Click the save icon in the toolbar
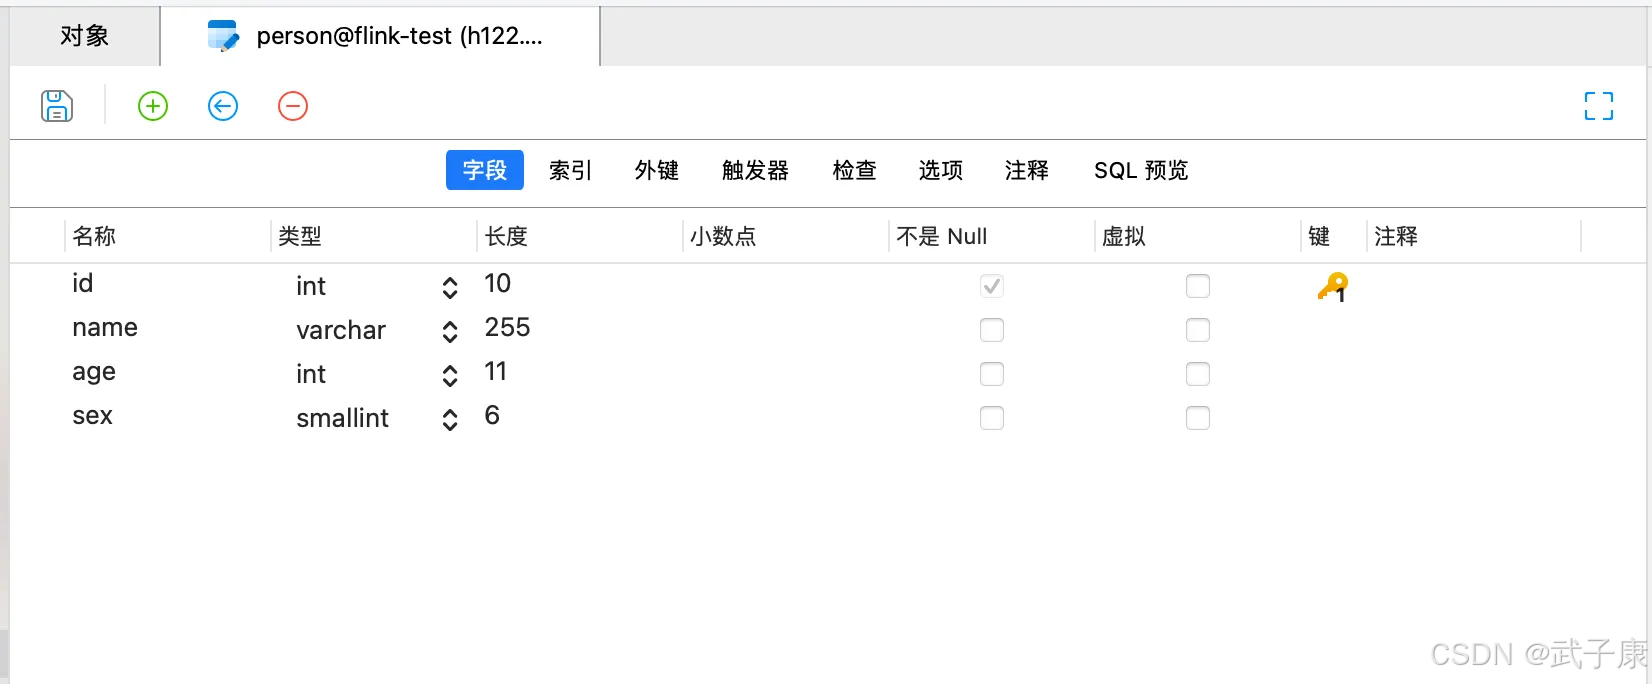This screenshot has height=684, width=1652. 57,106
